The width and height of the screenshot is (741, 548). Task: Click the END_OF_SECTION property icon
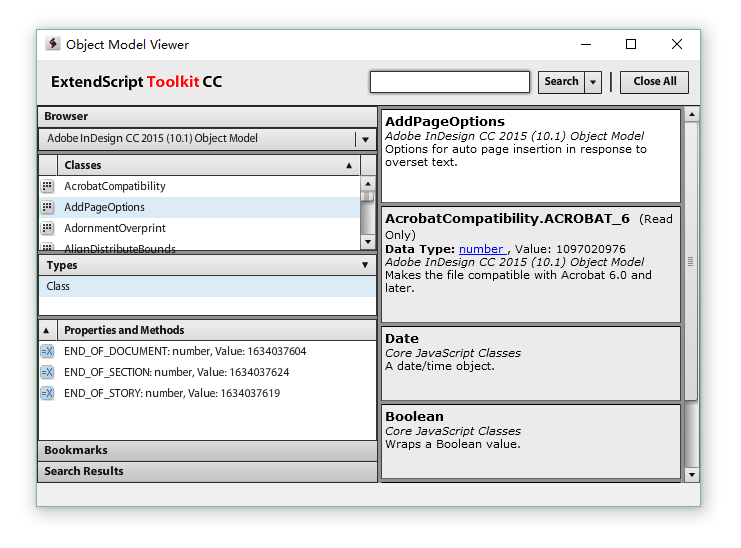pyautogui.click(x=47, y=372)
